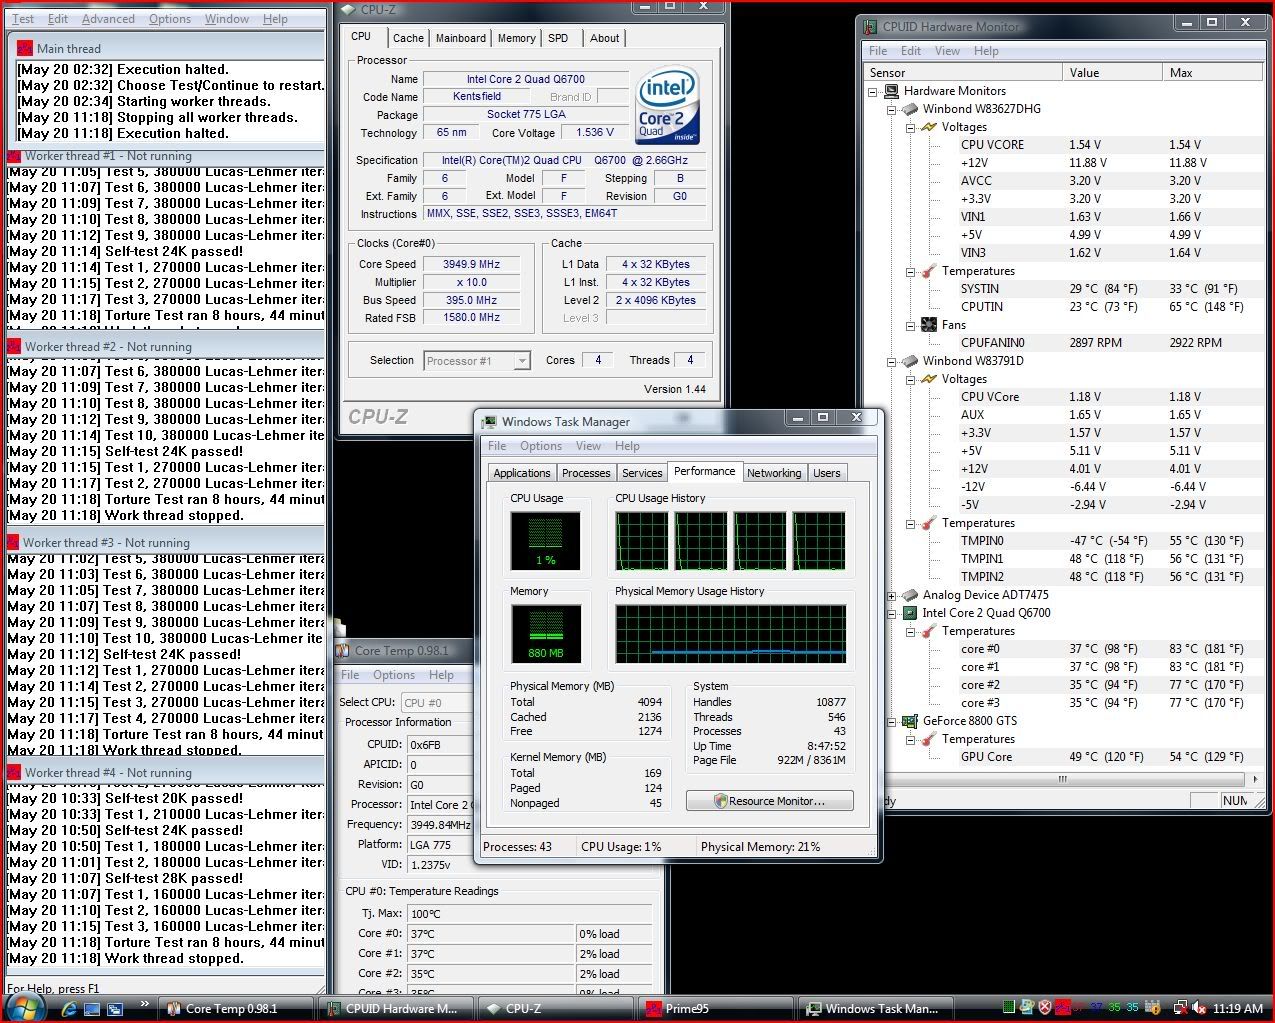Open the View menu in Hardware Monitor

tap(947, 51)
